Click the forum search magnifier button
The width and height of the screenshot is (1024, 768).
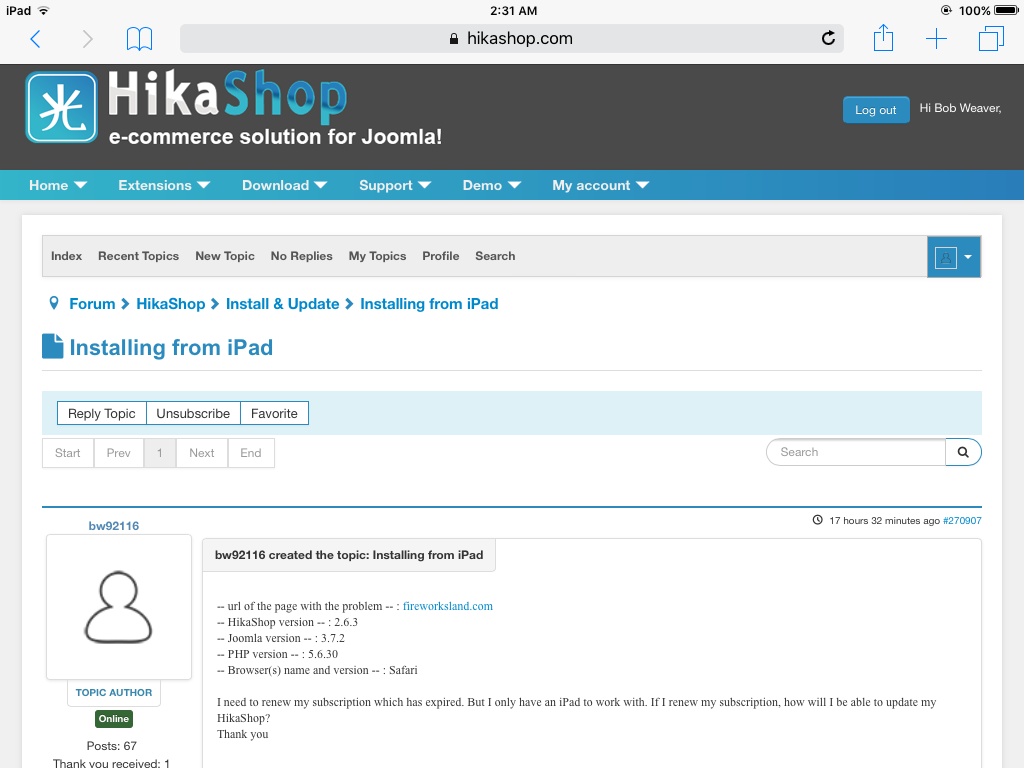(x=963, y=452)
